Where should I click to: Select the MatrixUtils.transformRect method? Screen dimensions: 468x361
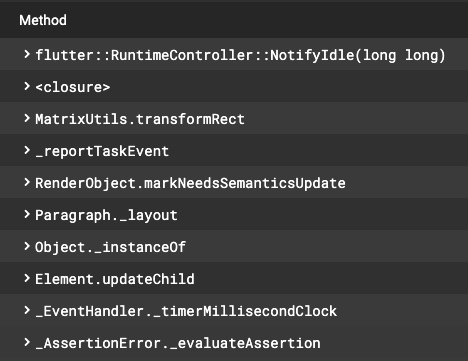140,119
